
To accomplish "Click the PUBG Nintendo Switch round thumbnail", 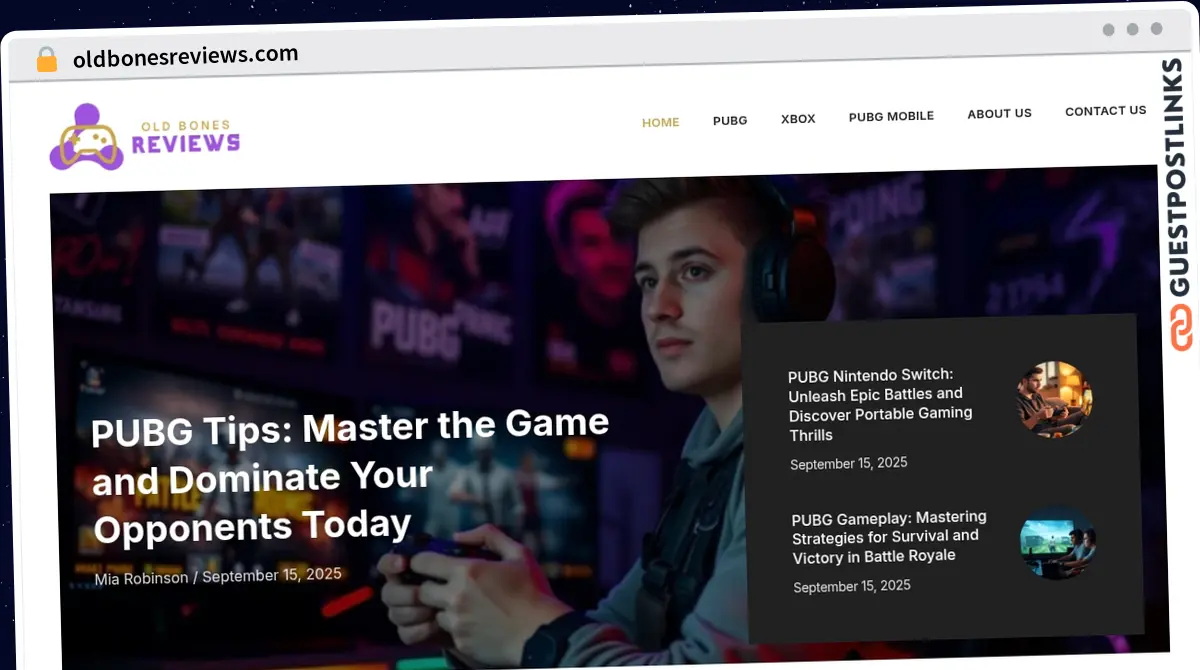I will (1054, 399).
